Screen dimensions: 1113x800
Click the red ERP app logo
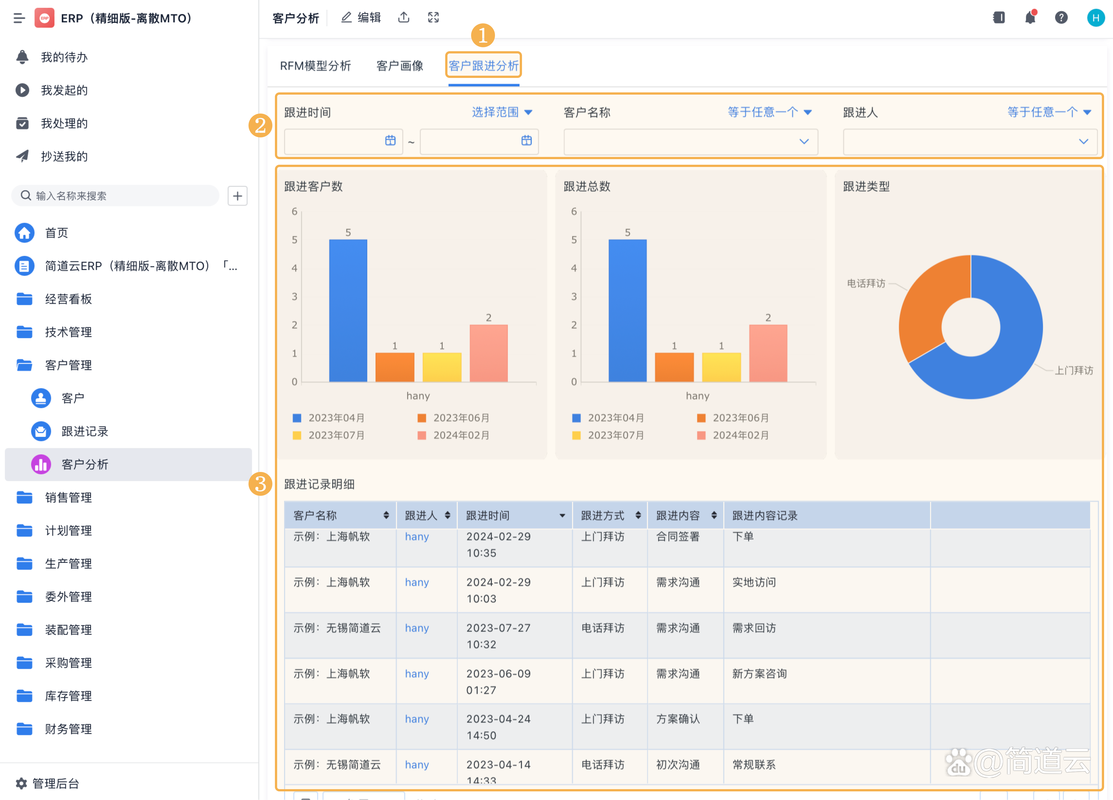pyautogui.click(x=44, y=18)
